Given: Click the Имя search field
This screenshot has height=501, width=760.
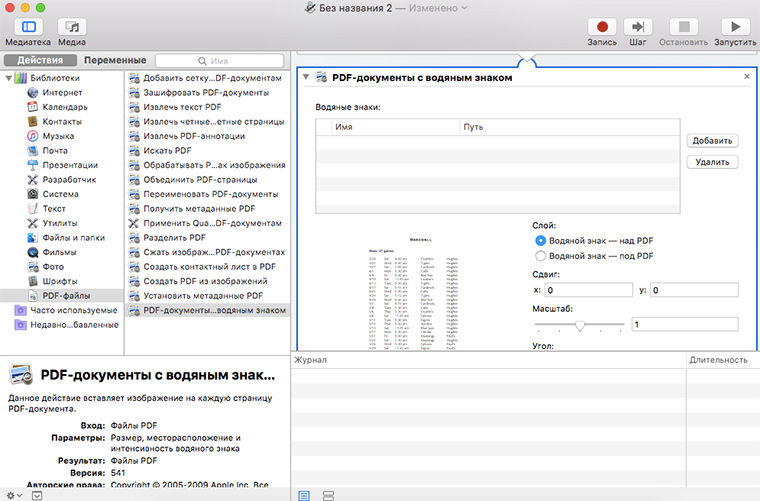Looking at the screenshot, I should click(x=220, y=61).
